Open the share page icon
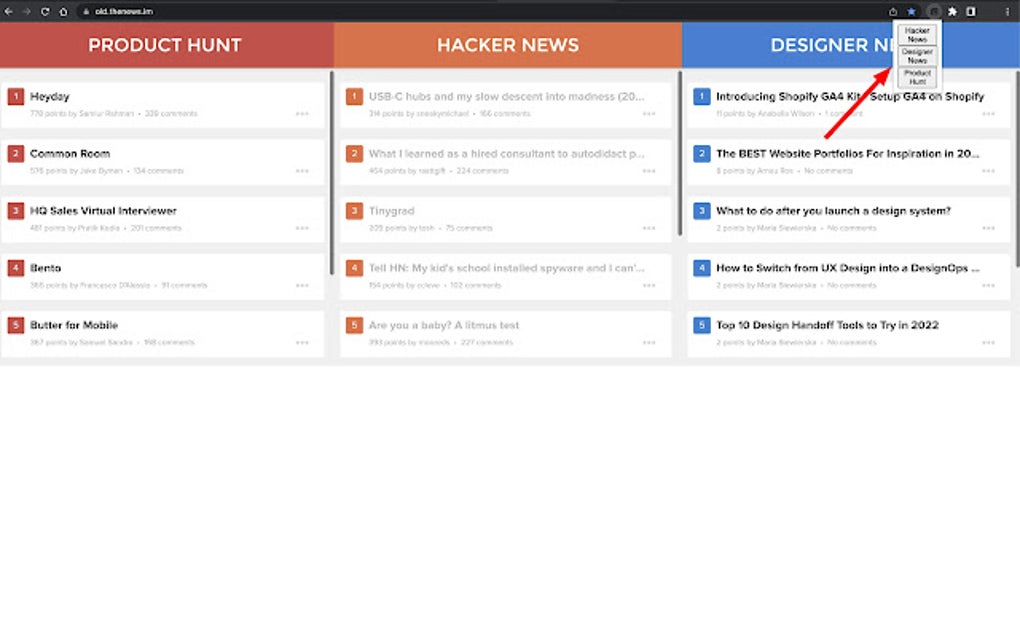This screenshot has height=638, width=1020. (x=893, y=11)
